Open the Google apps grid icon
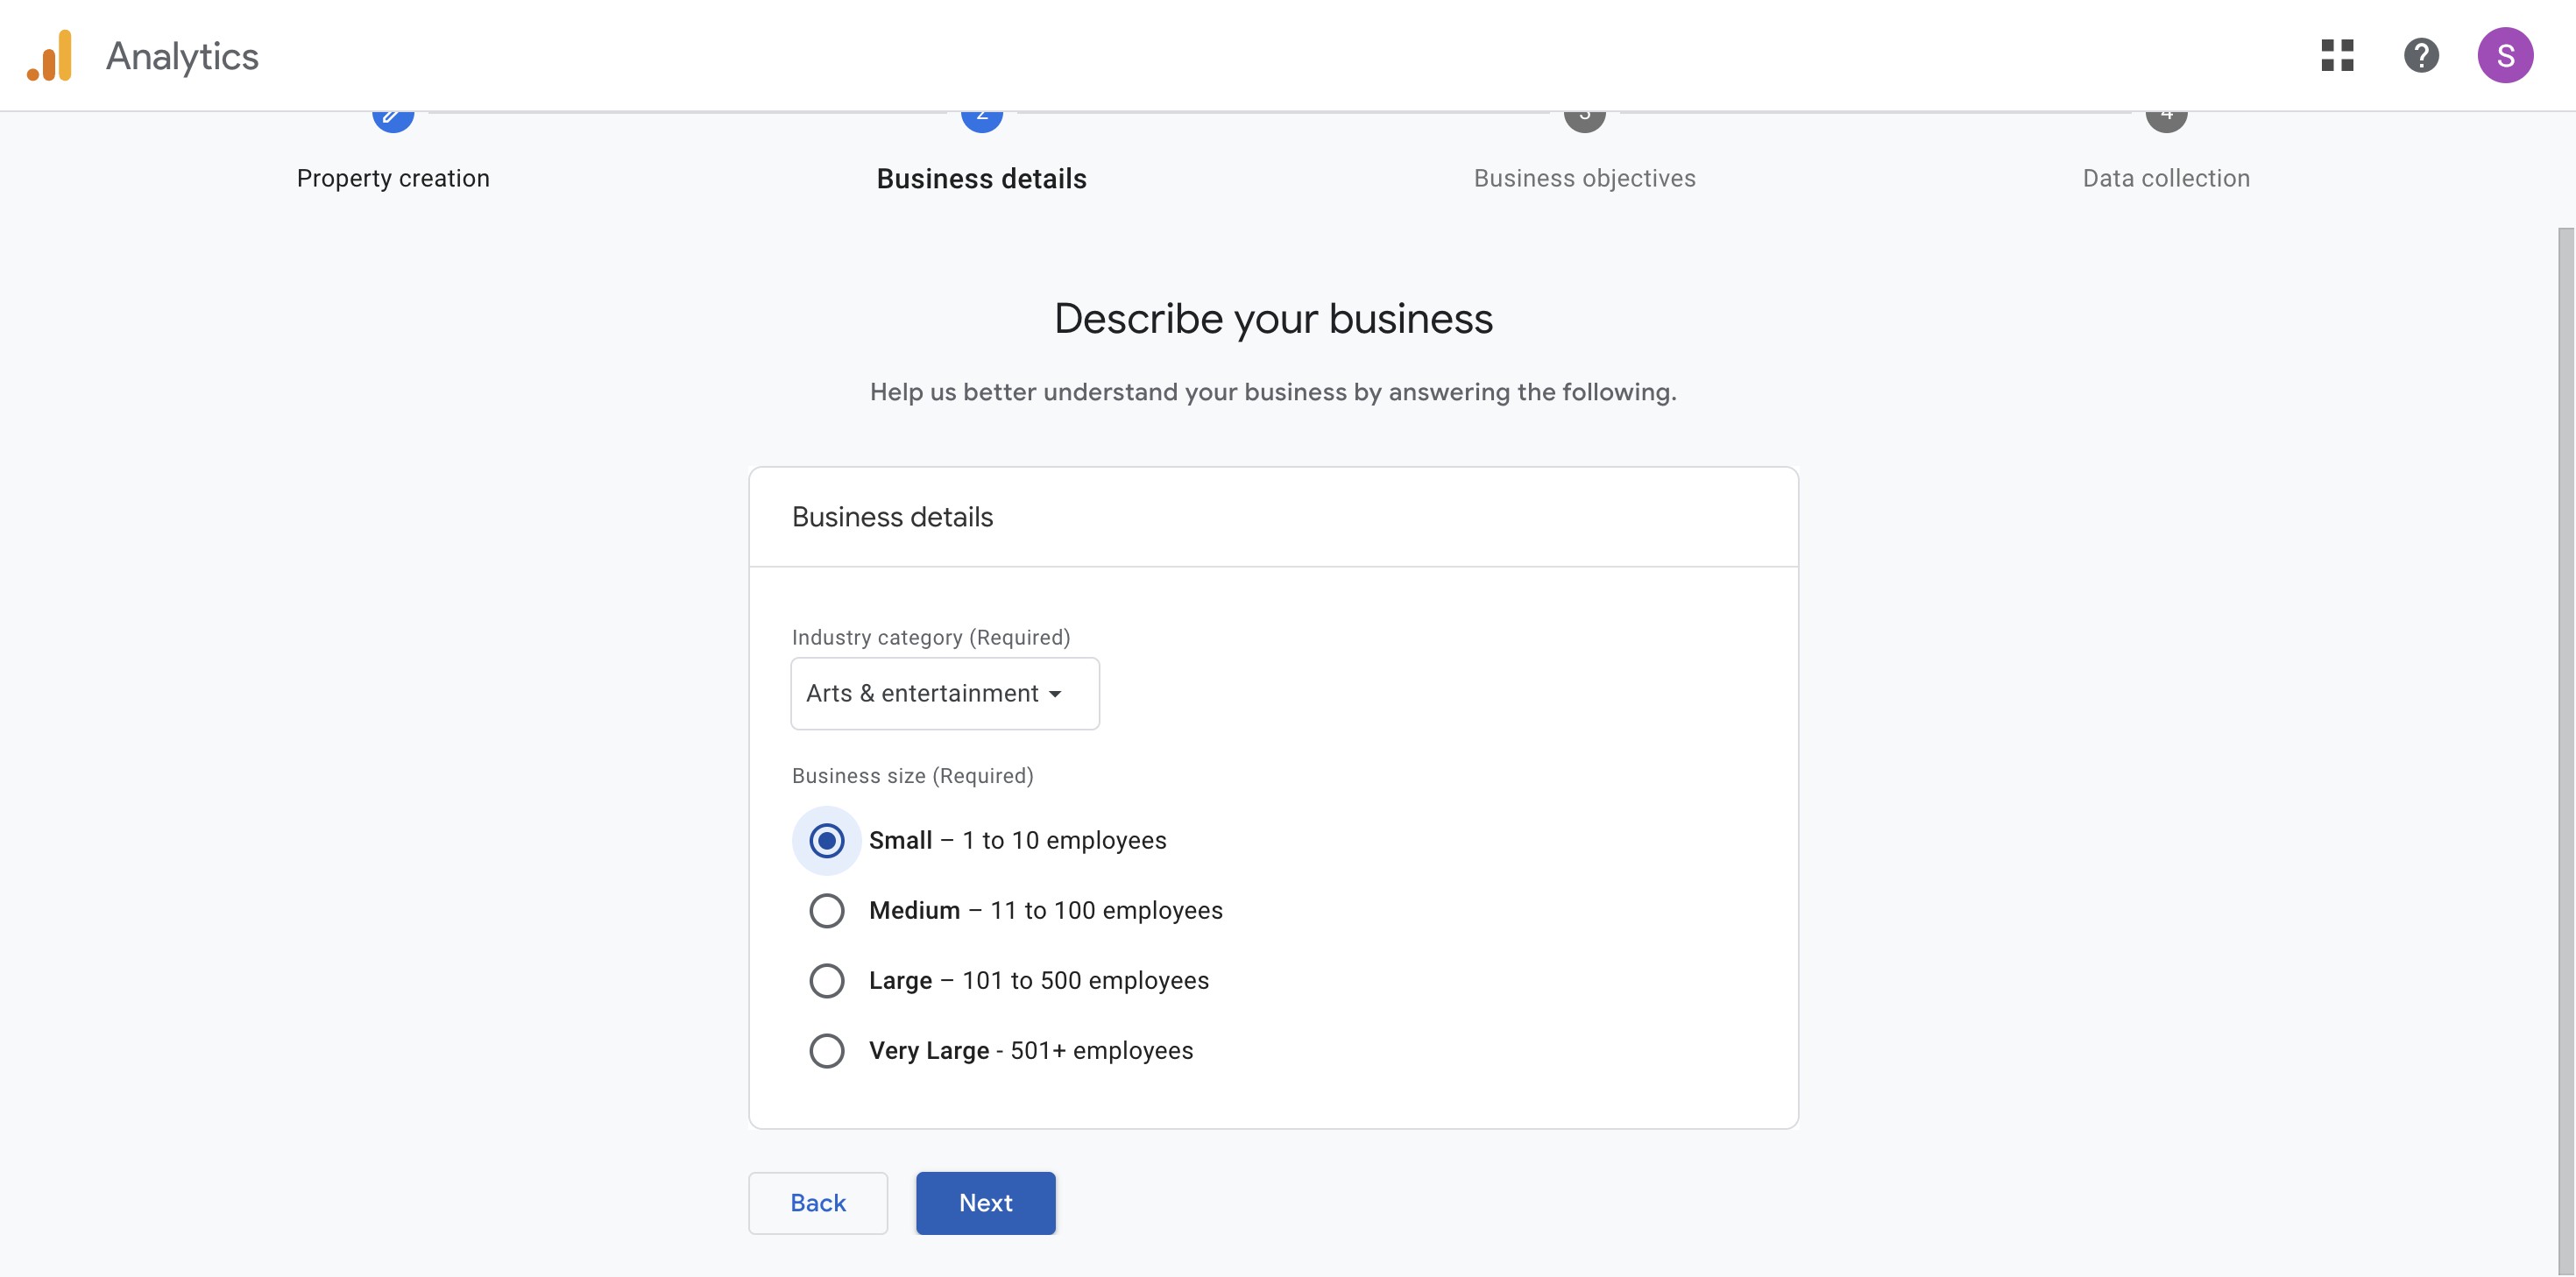This screenshot has height=1277, width=2576. click(x=2337, y=56)
